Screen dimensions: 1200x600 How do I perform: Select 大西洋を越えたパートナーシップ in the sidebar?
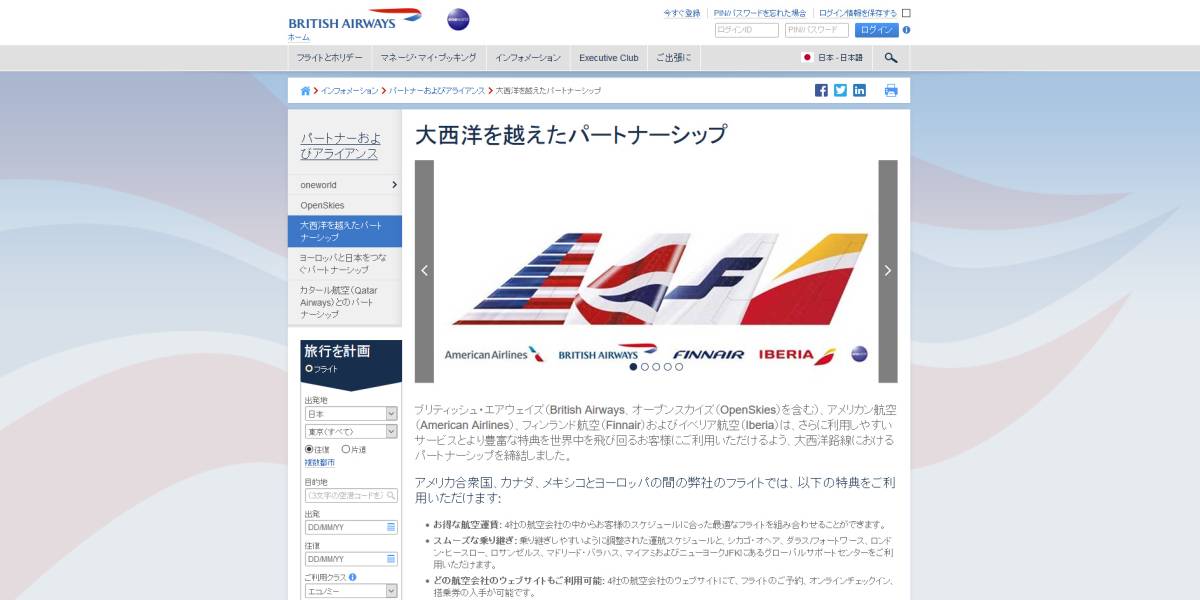(345, 231)
